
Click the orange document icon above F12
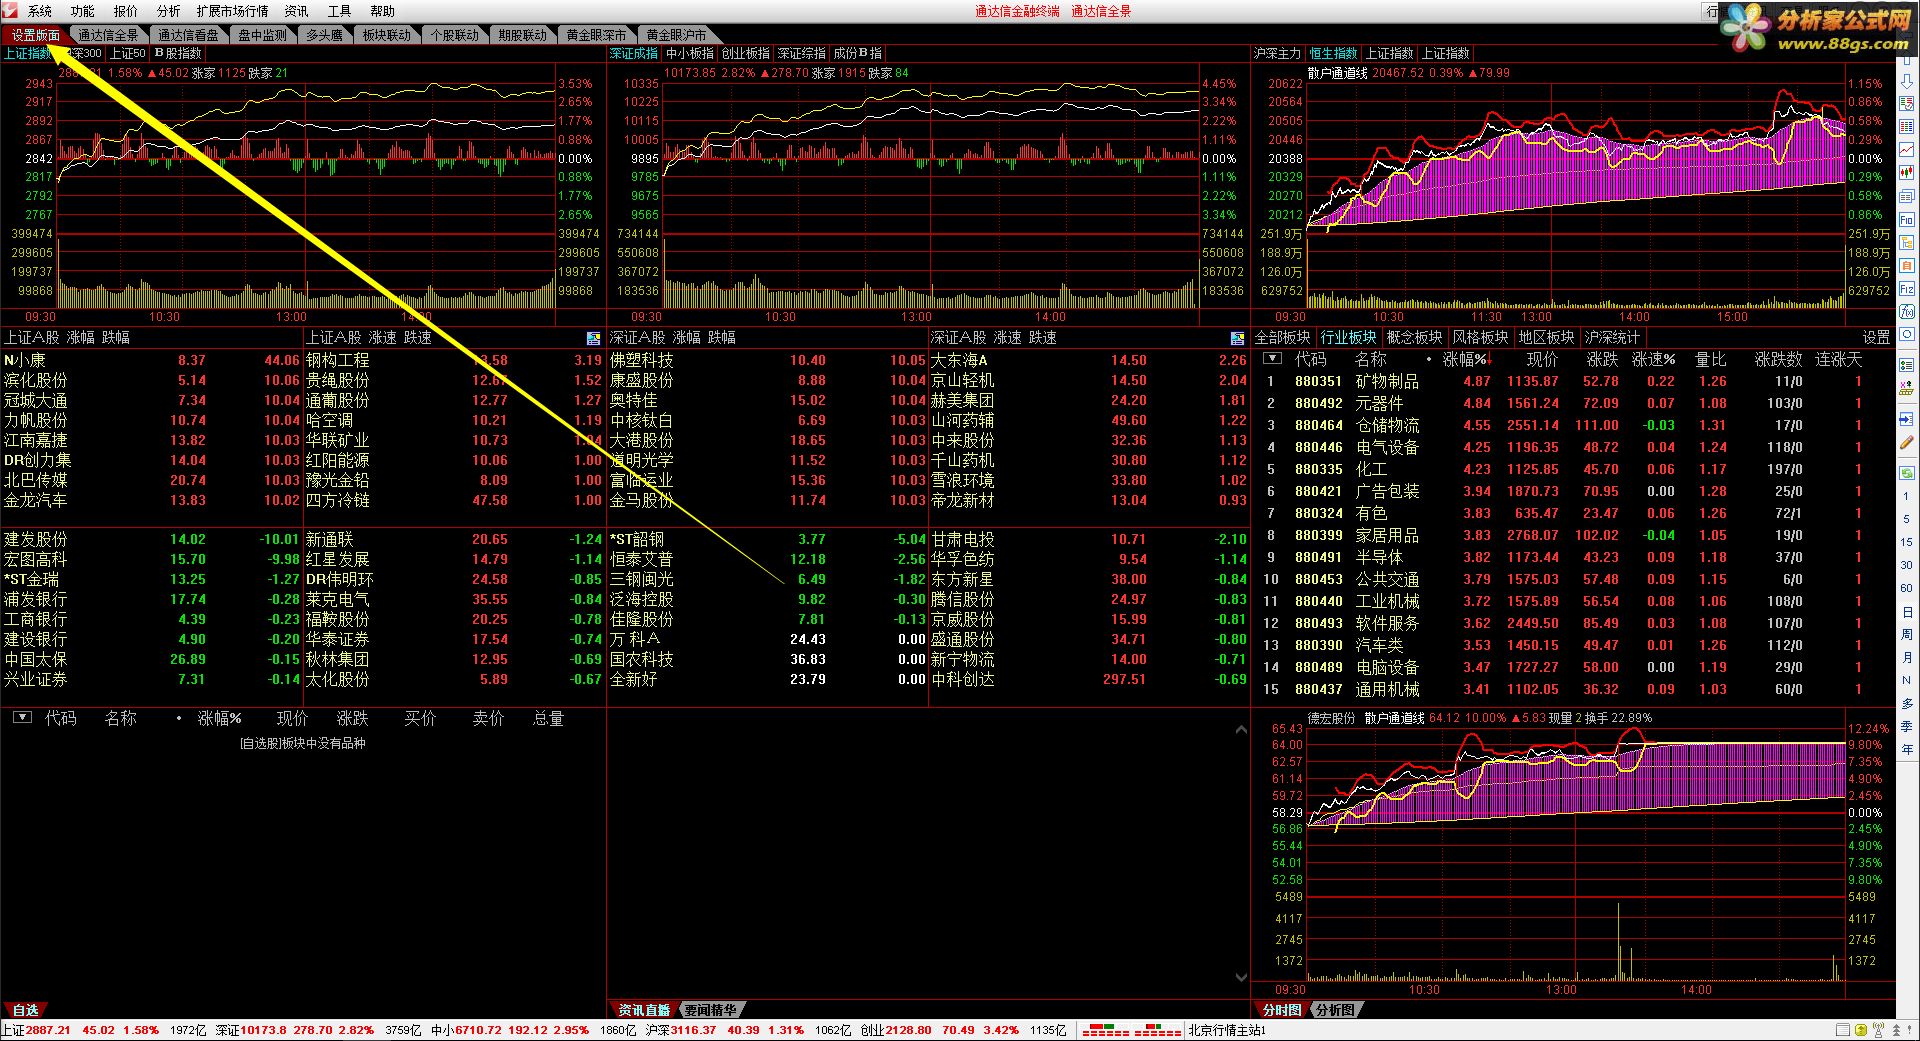(1907, 266)
